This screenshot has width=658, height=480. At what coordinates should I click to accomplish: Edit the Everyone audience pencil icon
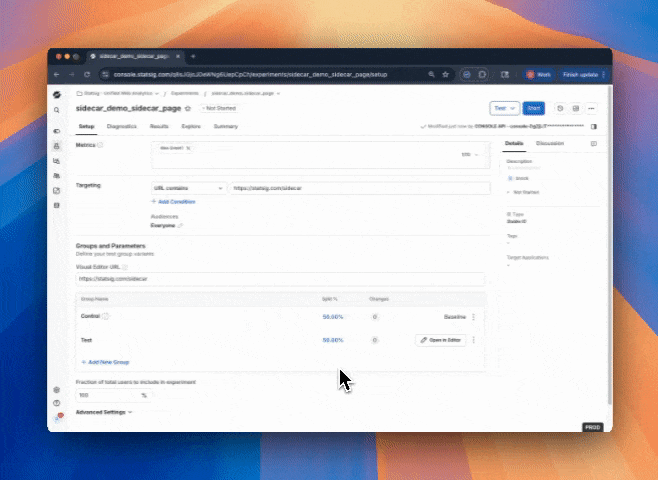(x=181, y=226)
